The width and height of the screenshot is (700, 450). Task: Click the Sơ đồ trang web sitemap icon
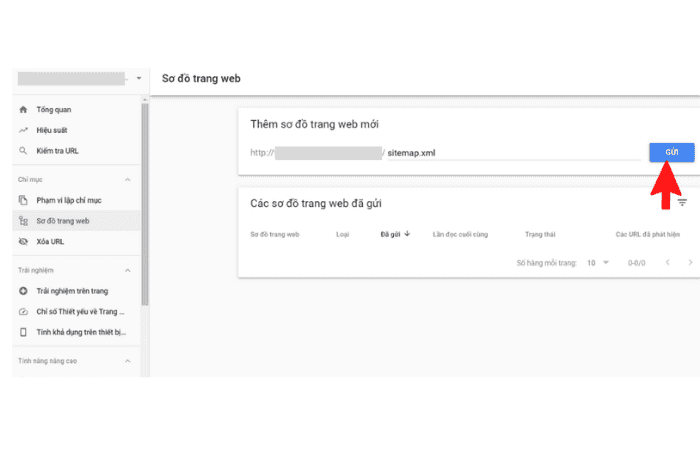(23, 221)
